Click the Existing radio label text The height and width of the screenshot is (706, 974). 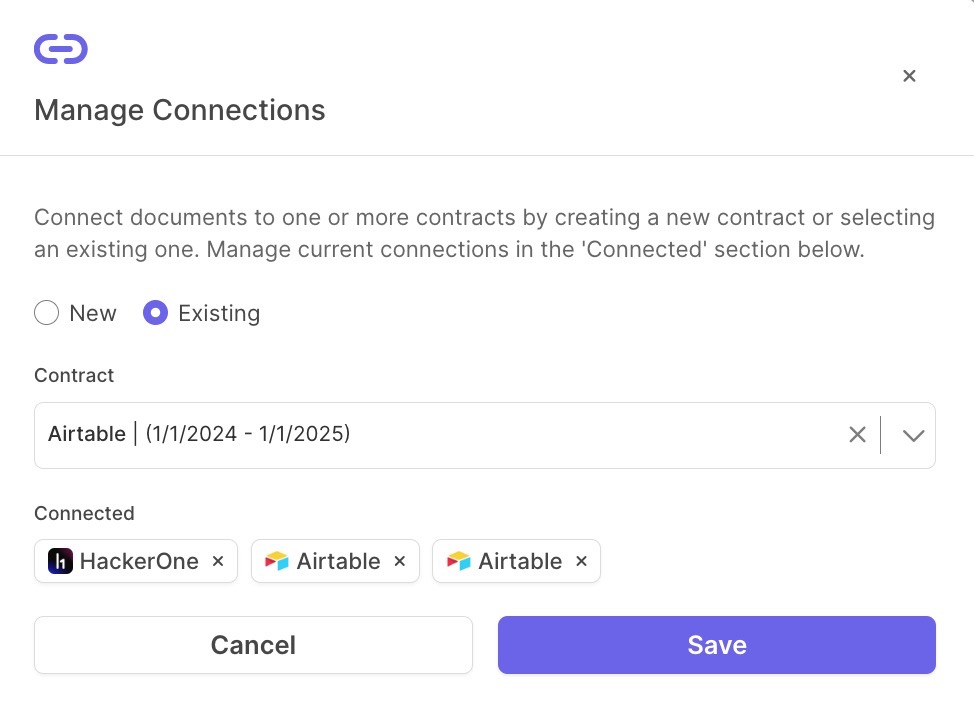coord(219,313)
